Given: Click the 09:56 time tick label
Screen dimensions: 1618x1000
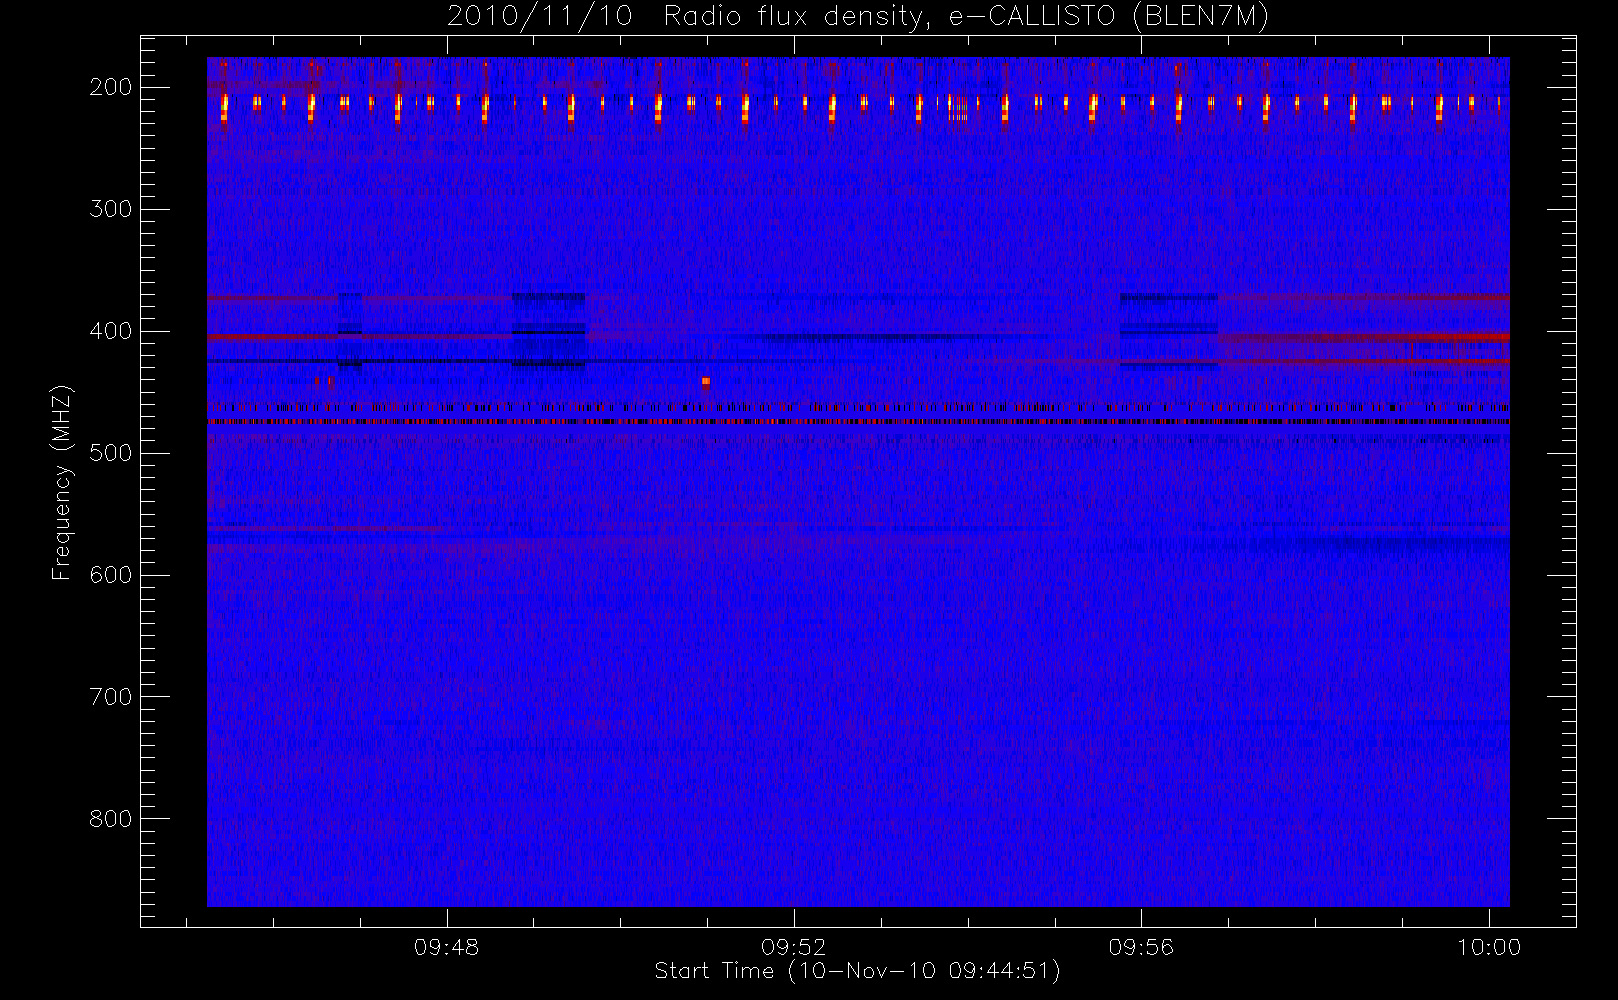Looking at the screenshot, I should (1141, 947).
